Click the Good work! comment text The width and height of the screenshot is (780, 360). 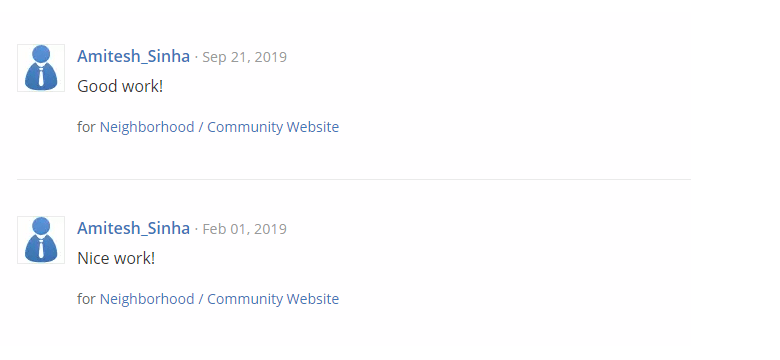pos(120,87)
